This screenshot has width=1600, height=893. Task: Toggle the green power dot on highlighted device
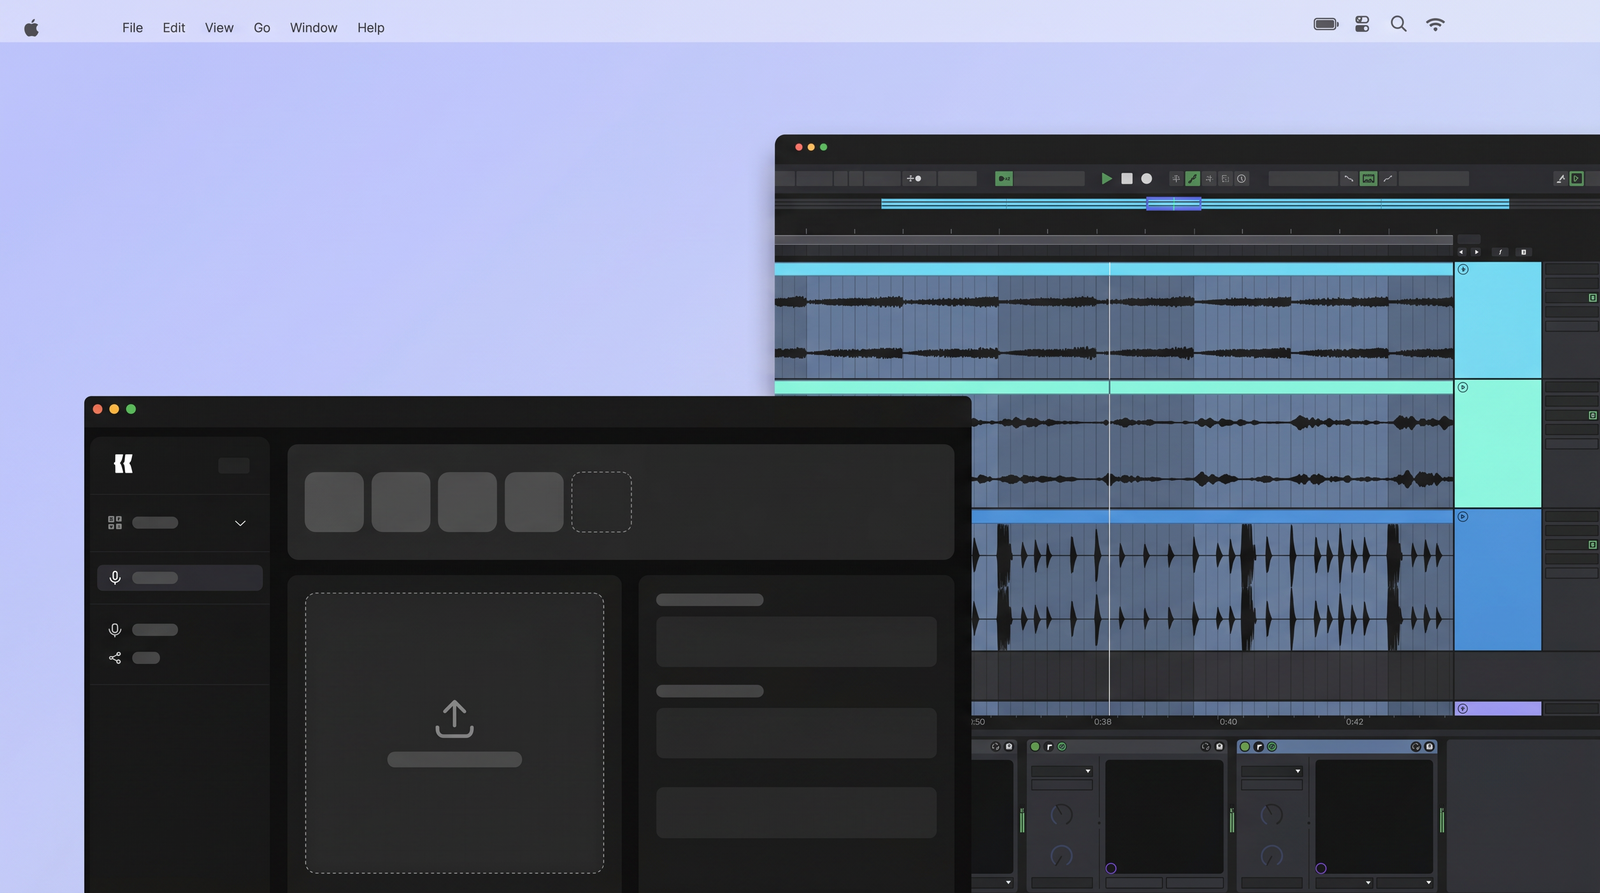[1245, 747]
